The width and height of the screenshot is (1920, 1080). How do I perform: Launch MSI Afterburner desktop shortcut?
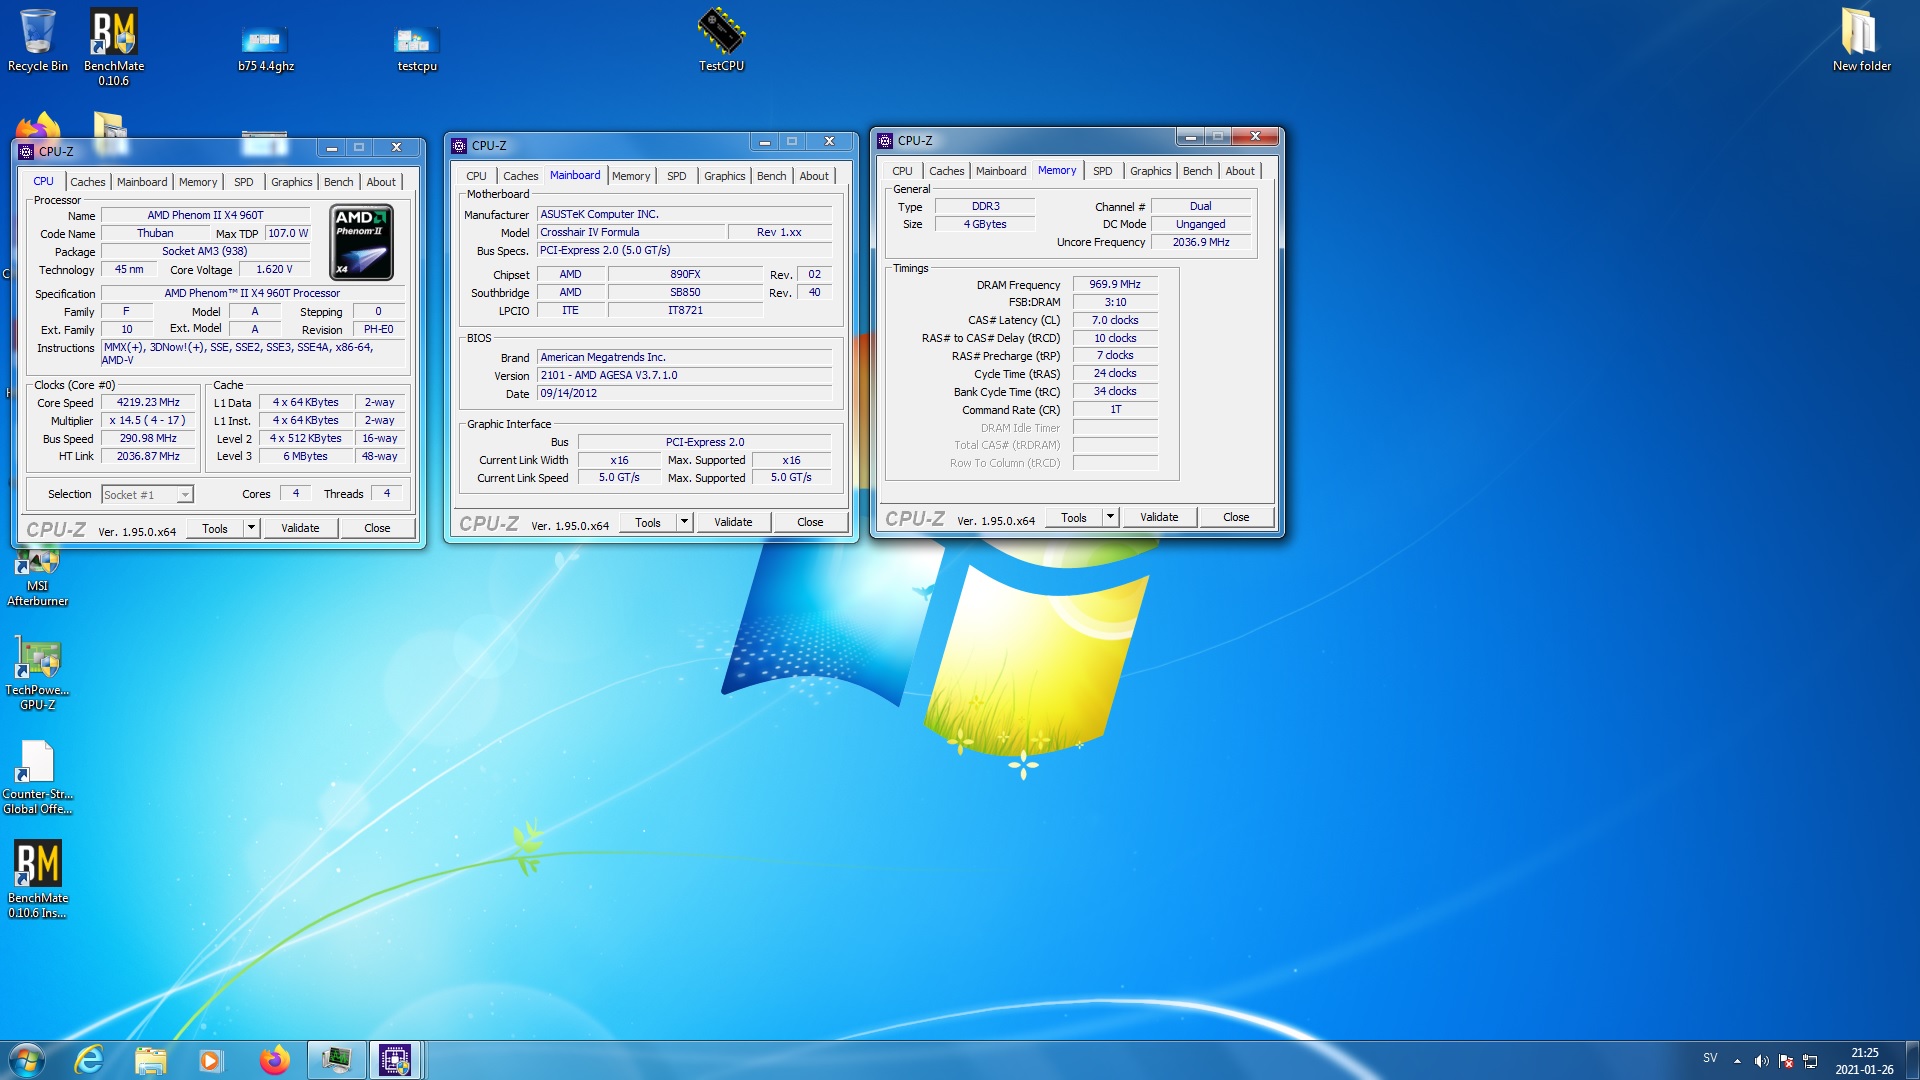click(x=38, y=578)
